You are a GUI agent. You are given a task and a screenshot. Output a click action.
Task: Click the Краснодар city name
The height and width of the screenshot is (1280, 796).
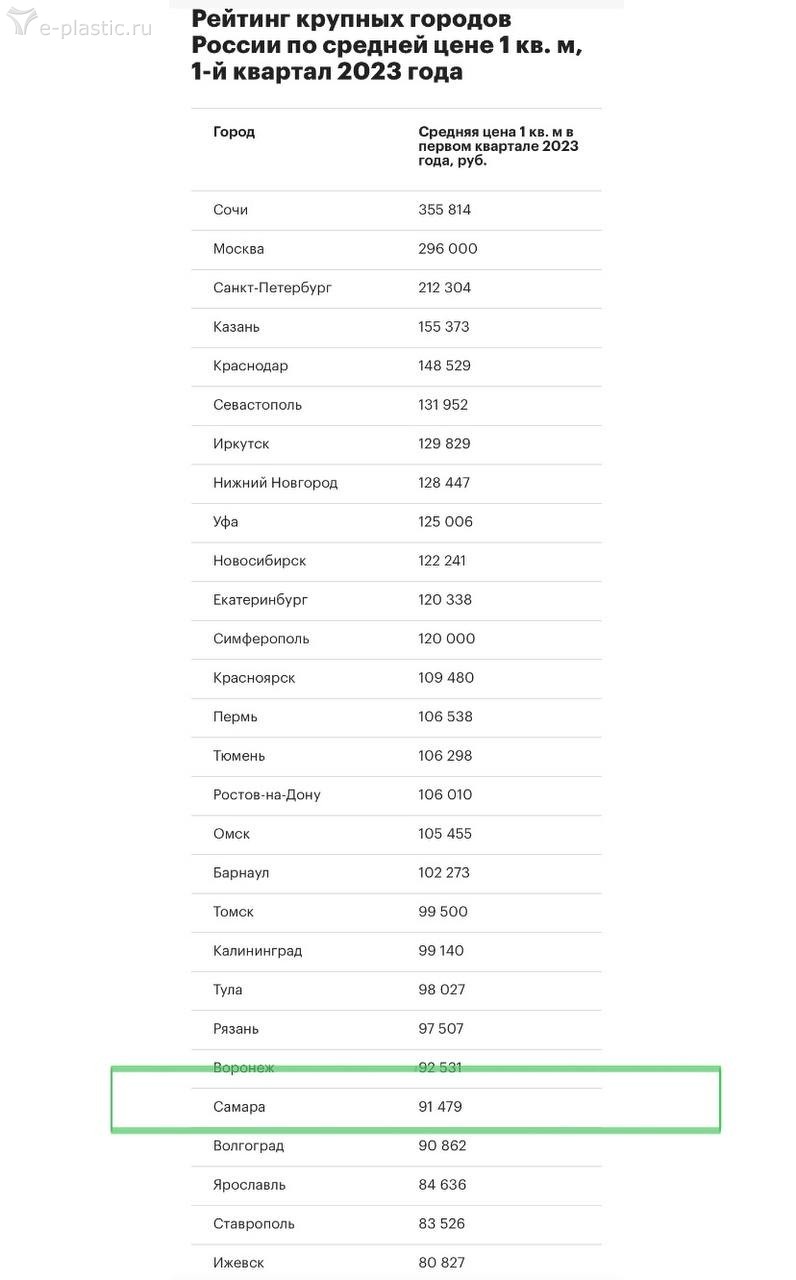coord(251,366)
